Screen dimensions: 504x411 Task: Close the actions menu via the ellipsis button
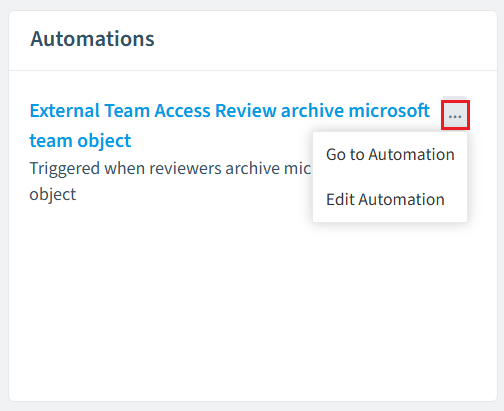(455, 115)
